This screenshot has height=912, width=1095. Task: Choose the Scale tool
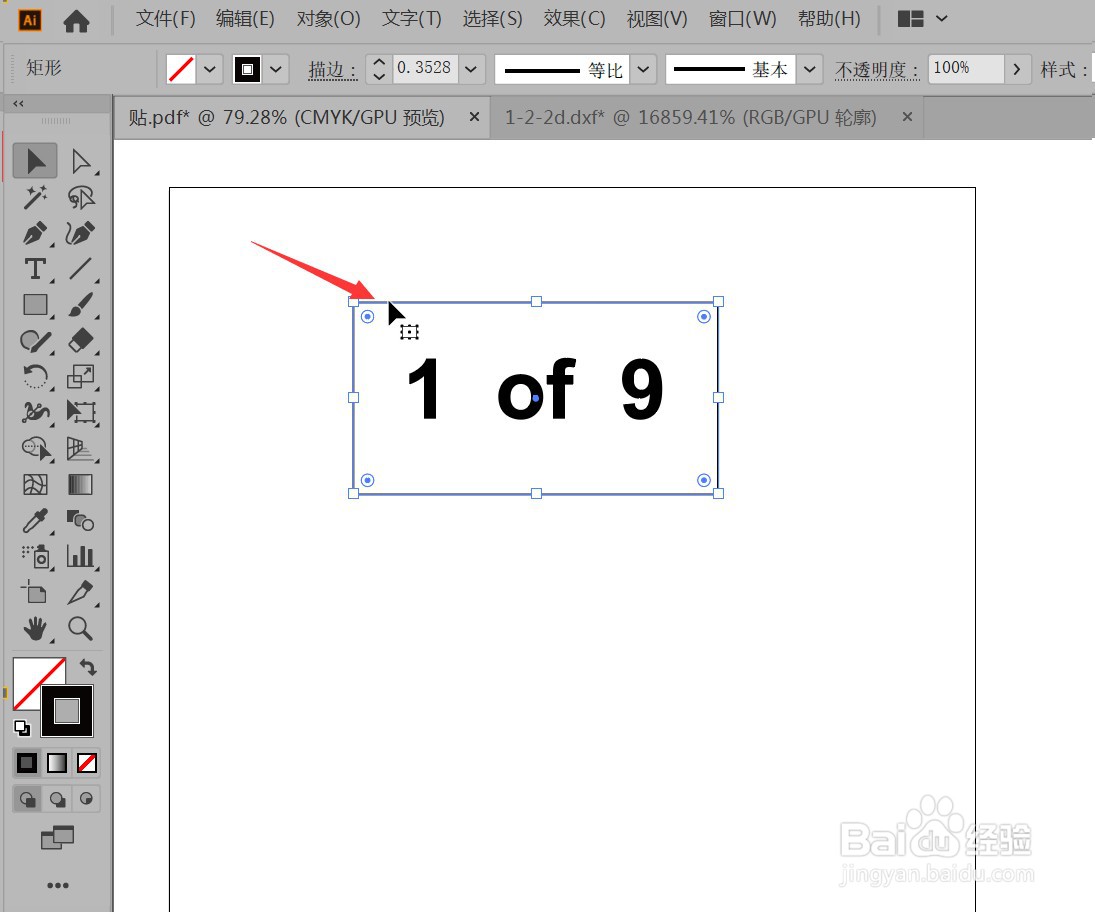pyautogui.click(x=81, y=377)
